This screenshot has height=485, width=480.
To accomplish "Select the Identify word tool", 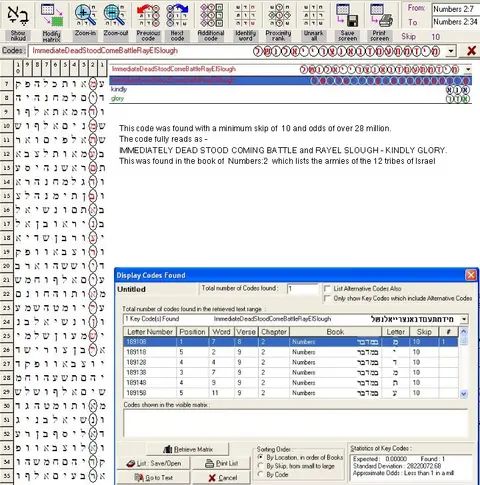I will click(x=245, y=16).
